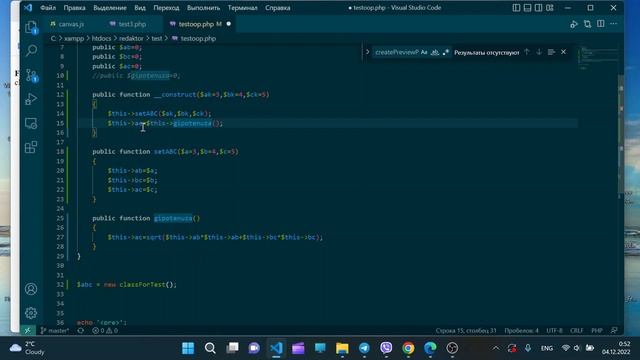This screenshot has height=360, width=640.
Task: Toggle the bottom panel layout button
Action: tap(527, 8)
